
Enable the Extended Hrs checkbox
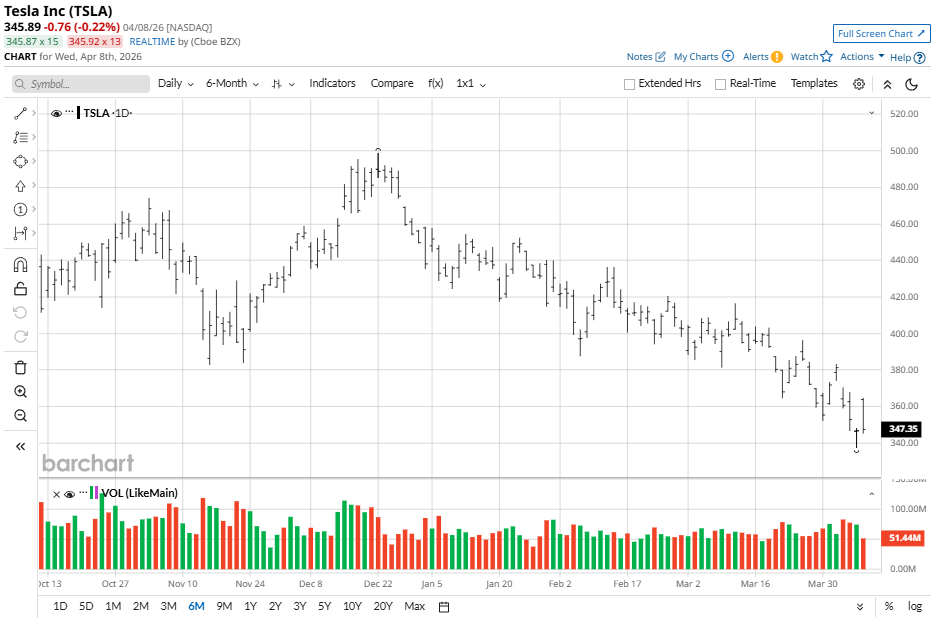click(x=629, y=84)
